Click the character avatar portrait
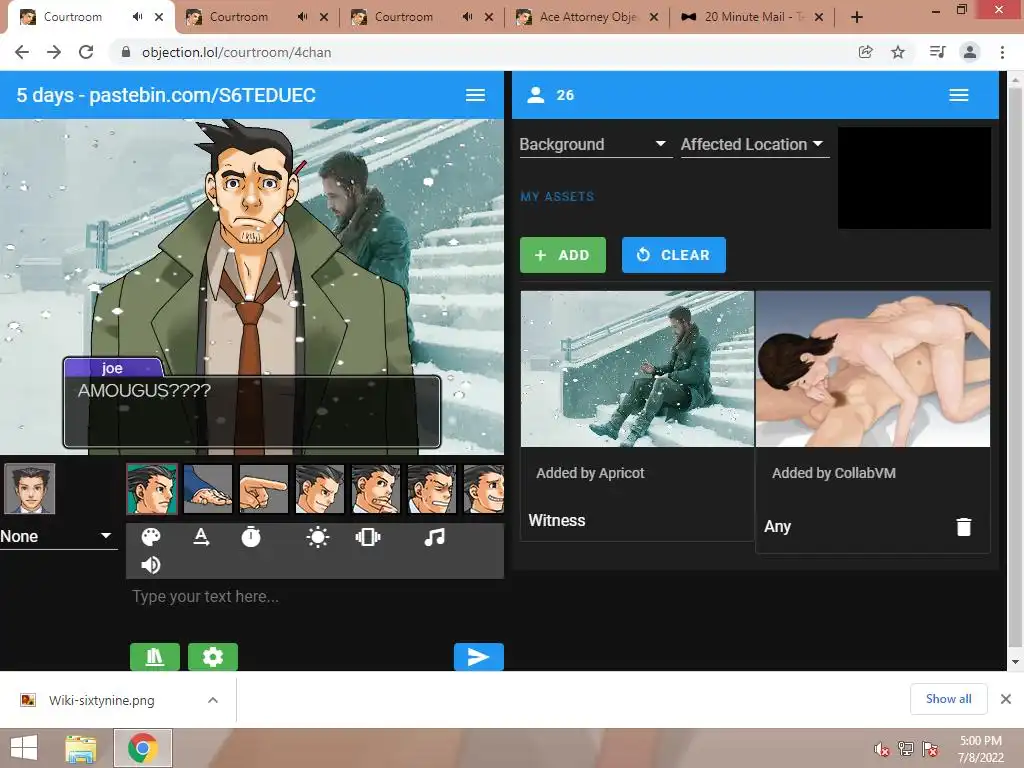 pyautogui.click(x=29, y=488)
